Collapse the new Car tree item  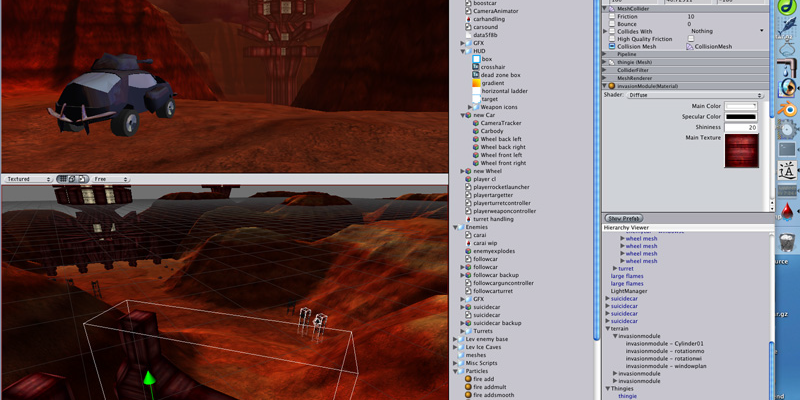coord(462,115)
